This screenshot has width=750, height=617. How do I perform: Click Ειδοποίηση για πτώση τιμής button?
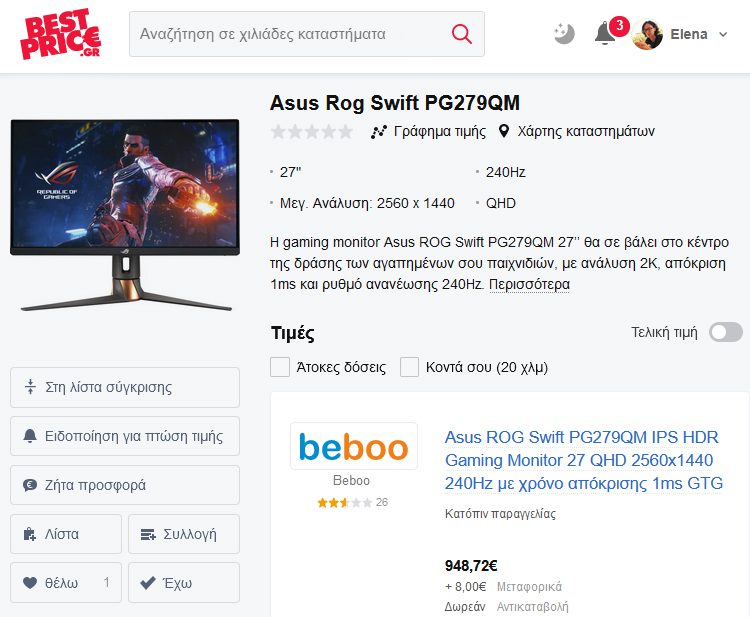pos(125,436)
